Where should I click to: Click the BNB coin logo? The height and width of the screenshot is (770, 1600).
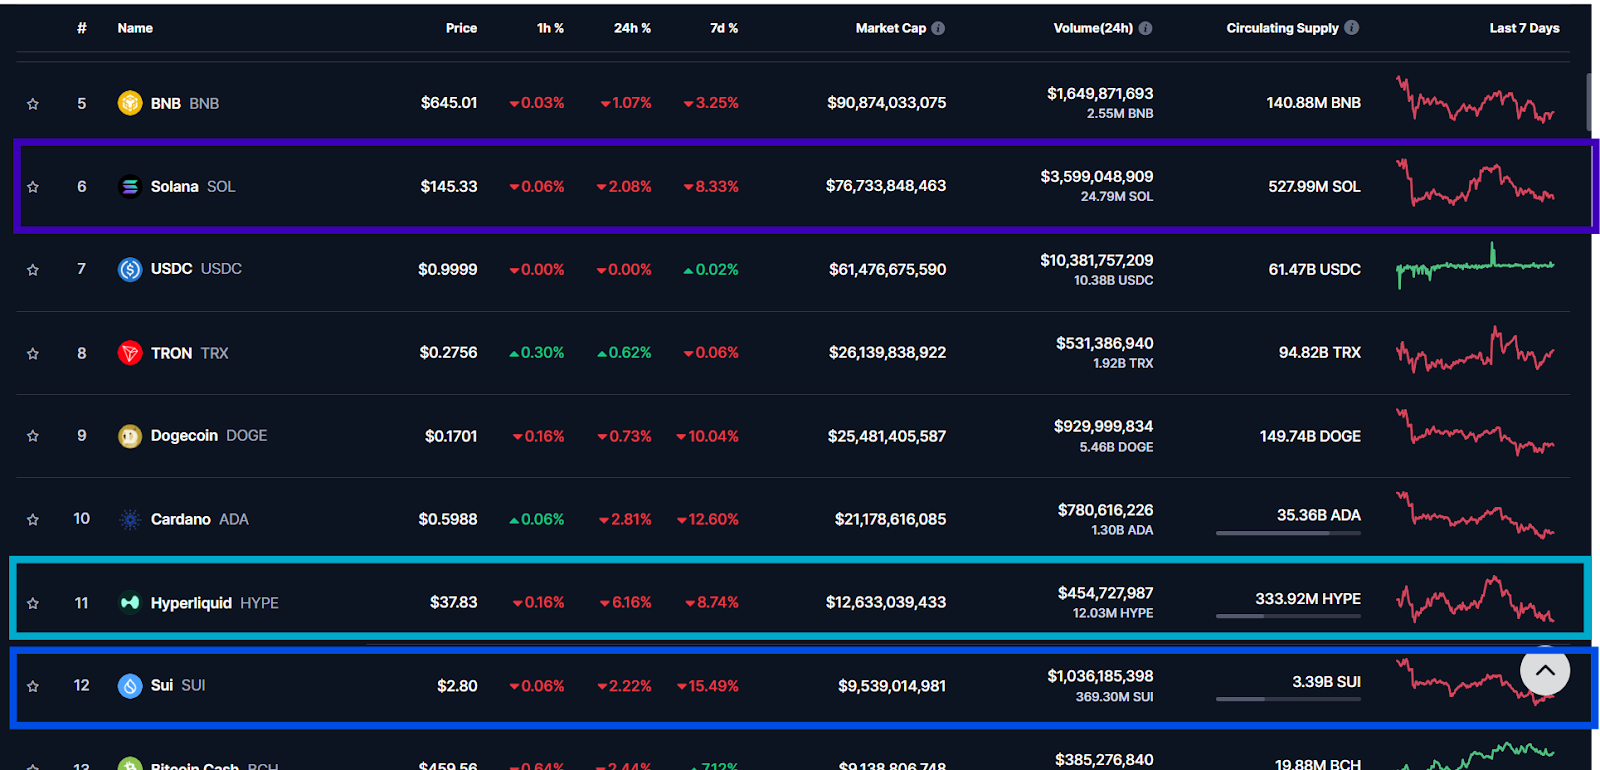(130, 103)
